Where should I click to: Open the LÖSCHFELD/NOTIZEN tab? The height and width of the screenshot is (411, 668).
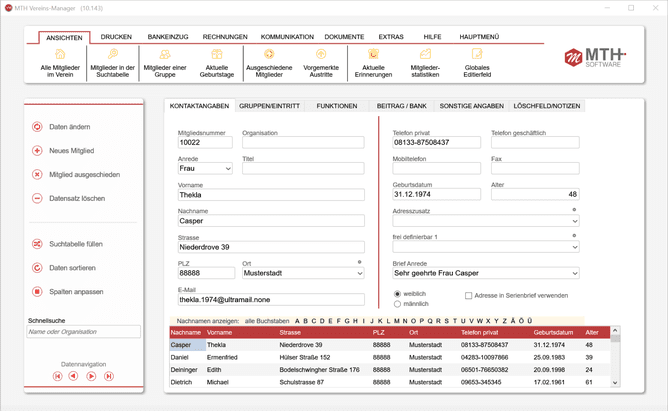(x=547, y=106)
